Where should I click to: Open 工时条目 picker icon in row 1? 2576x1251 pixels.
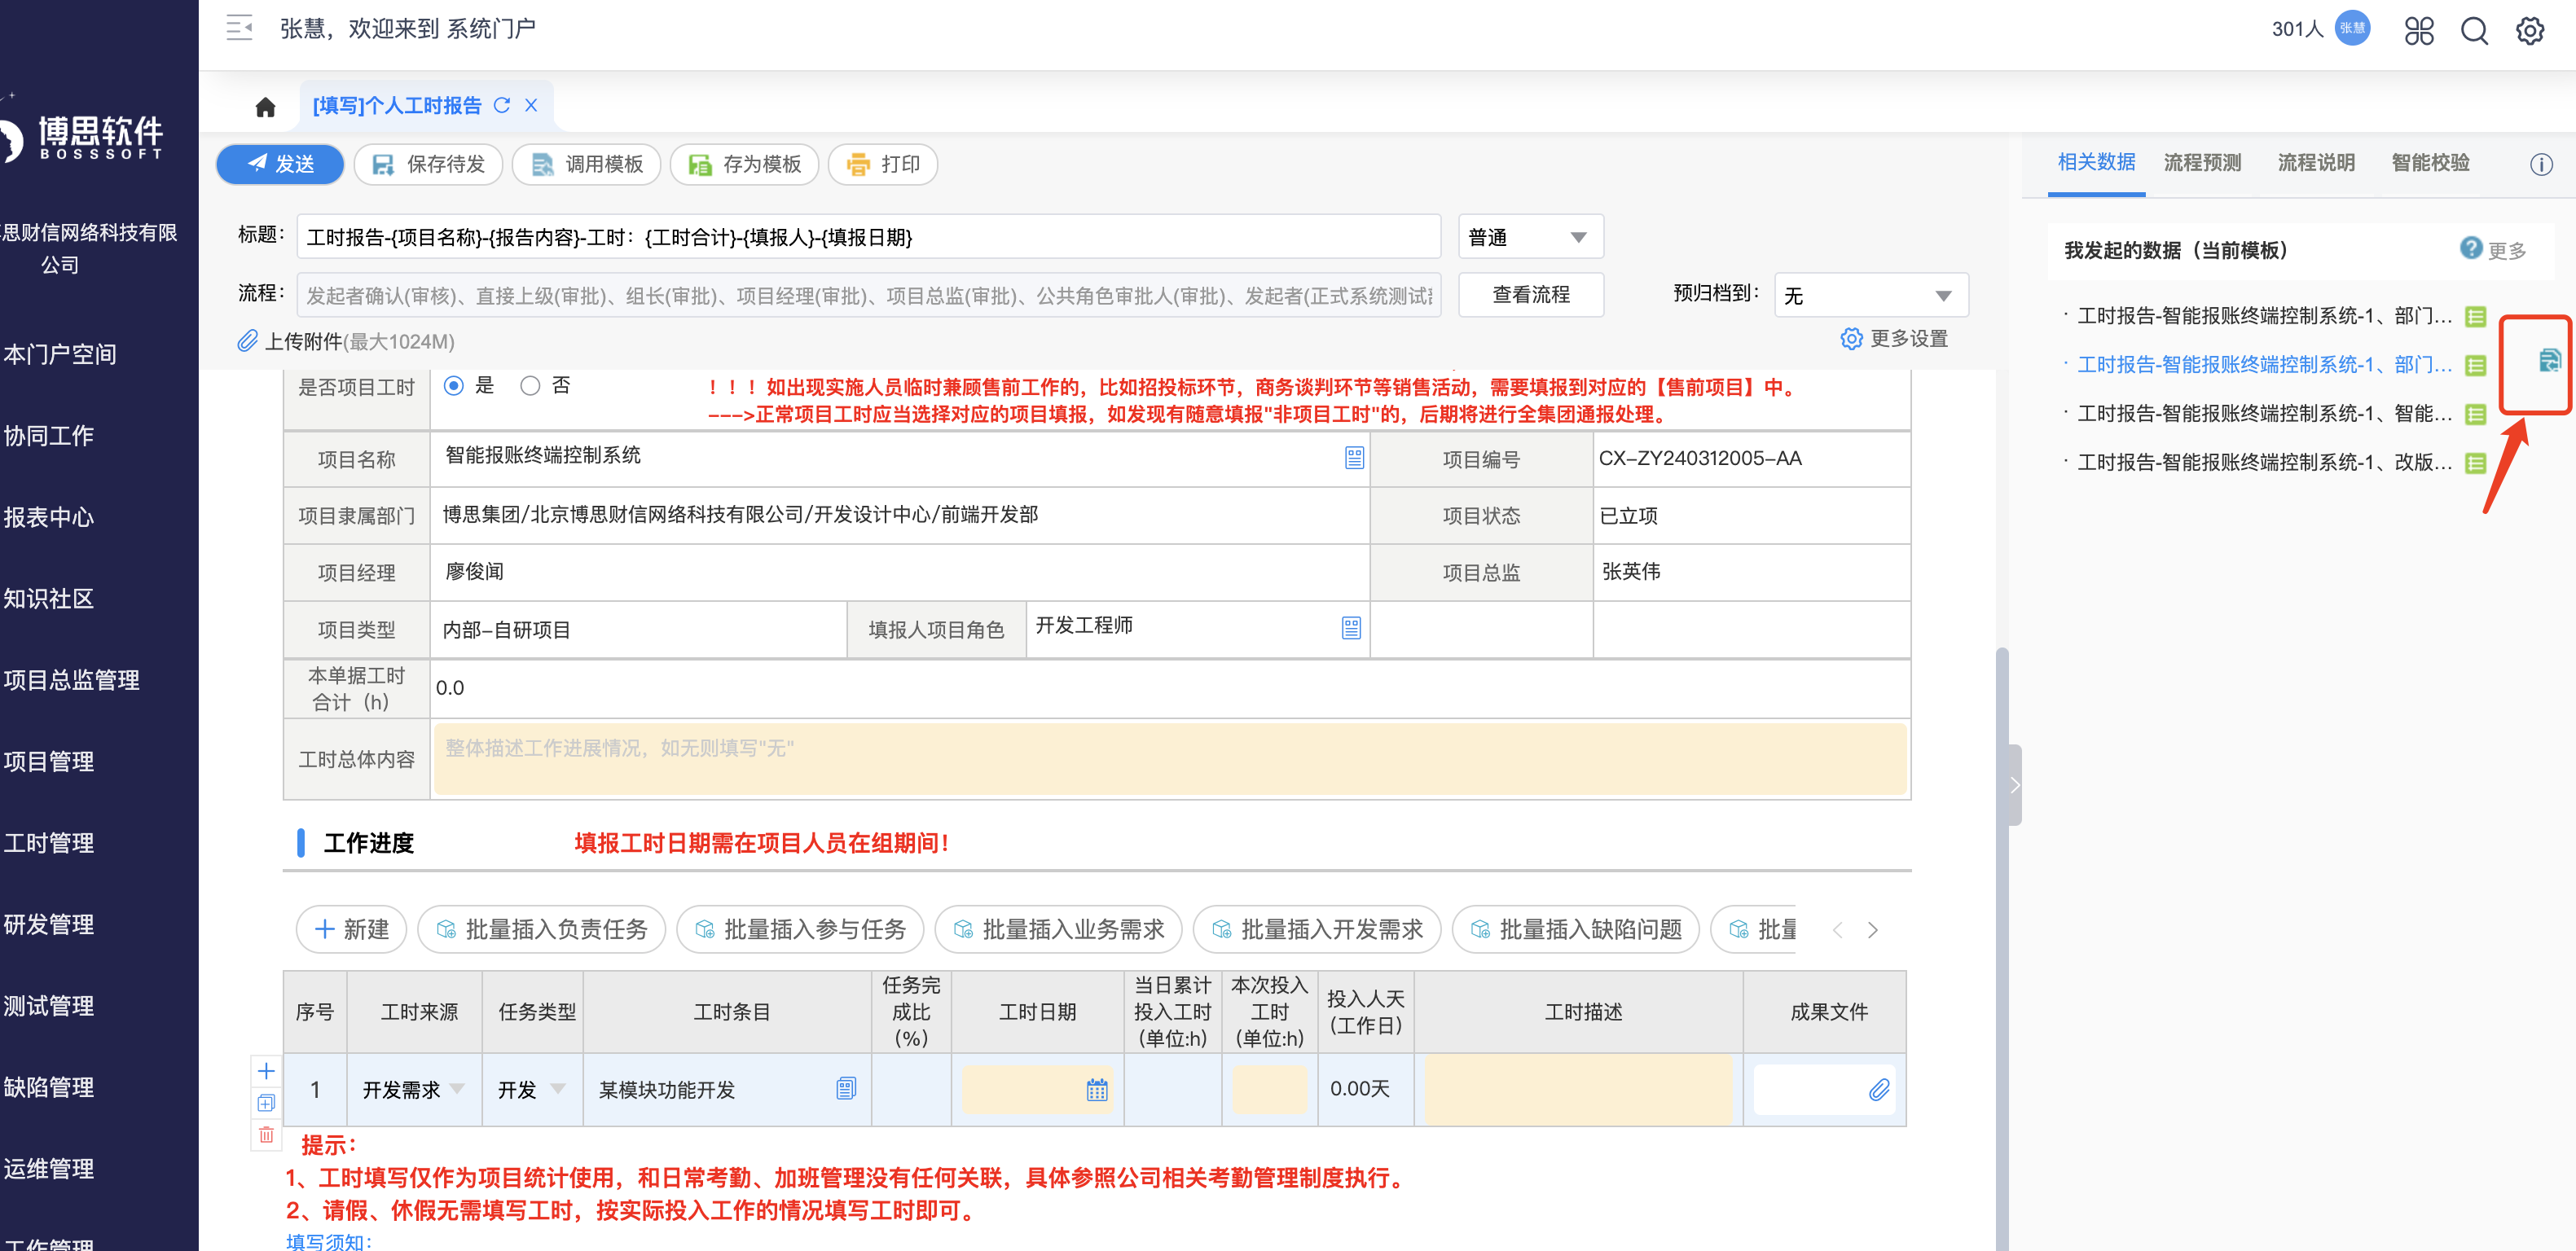point(846,1088)
